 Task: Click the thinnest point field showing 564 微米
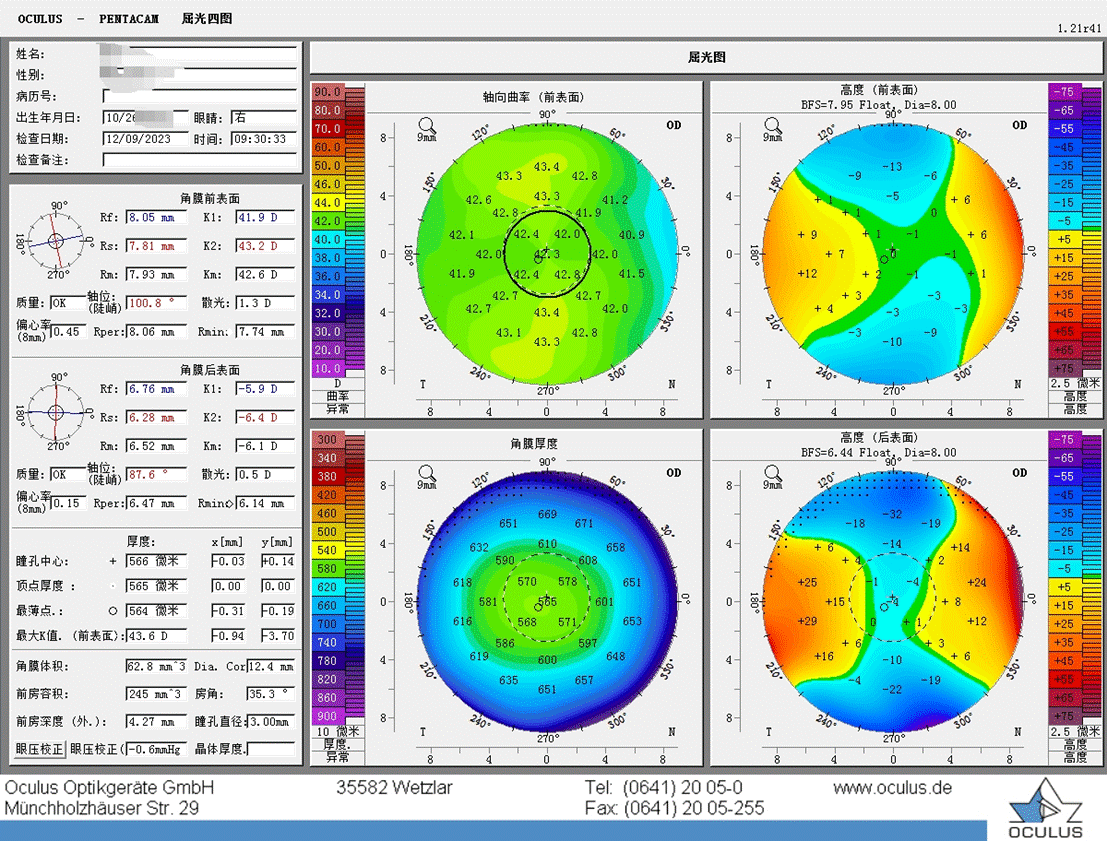click(x=157, y=611)
